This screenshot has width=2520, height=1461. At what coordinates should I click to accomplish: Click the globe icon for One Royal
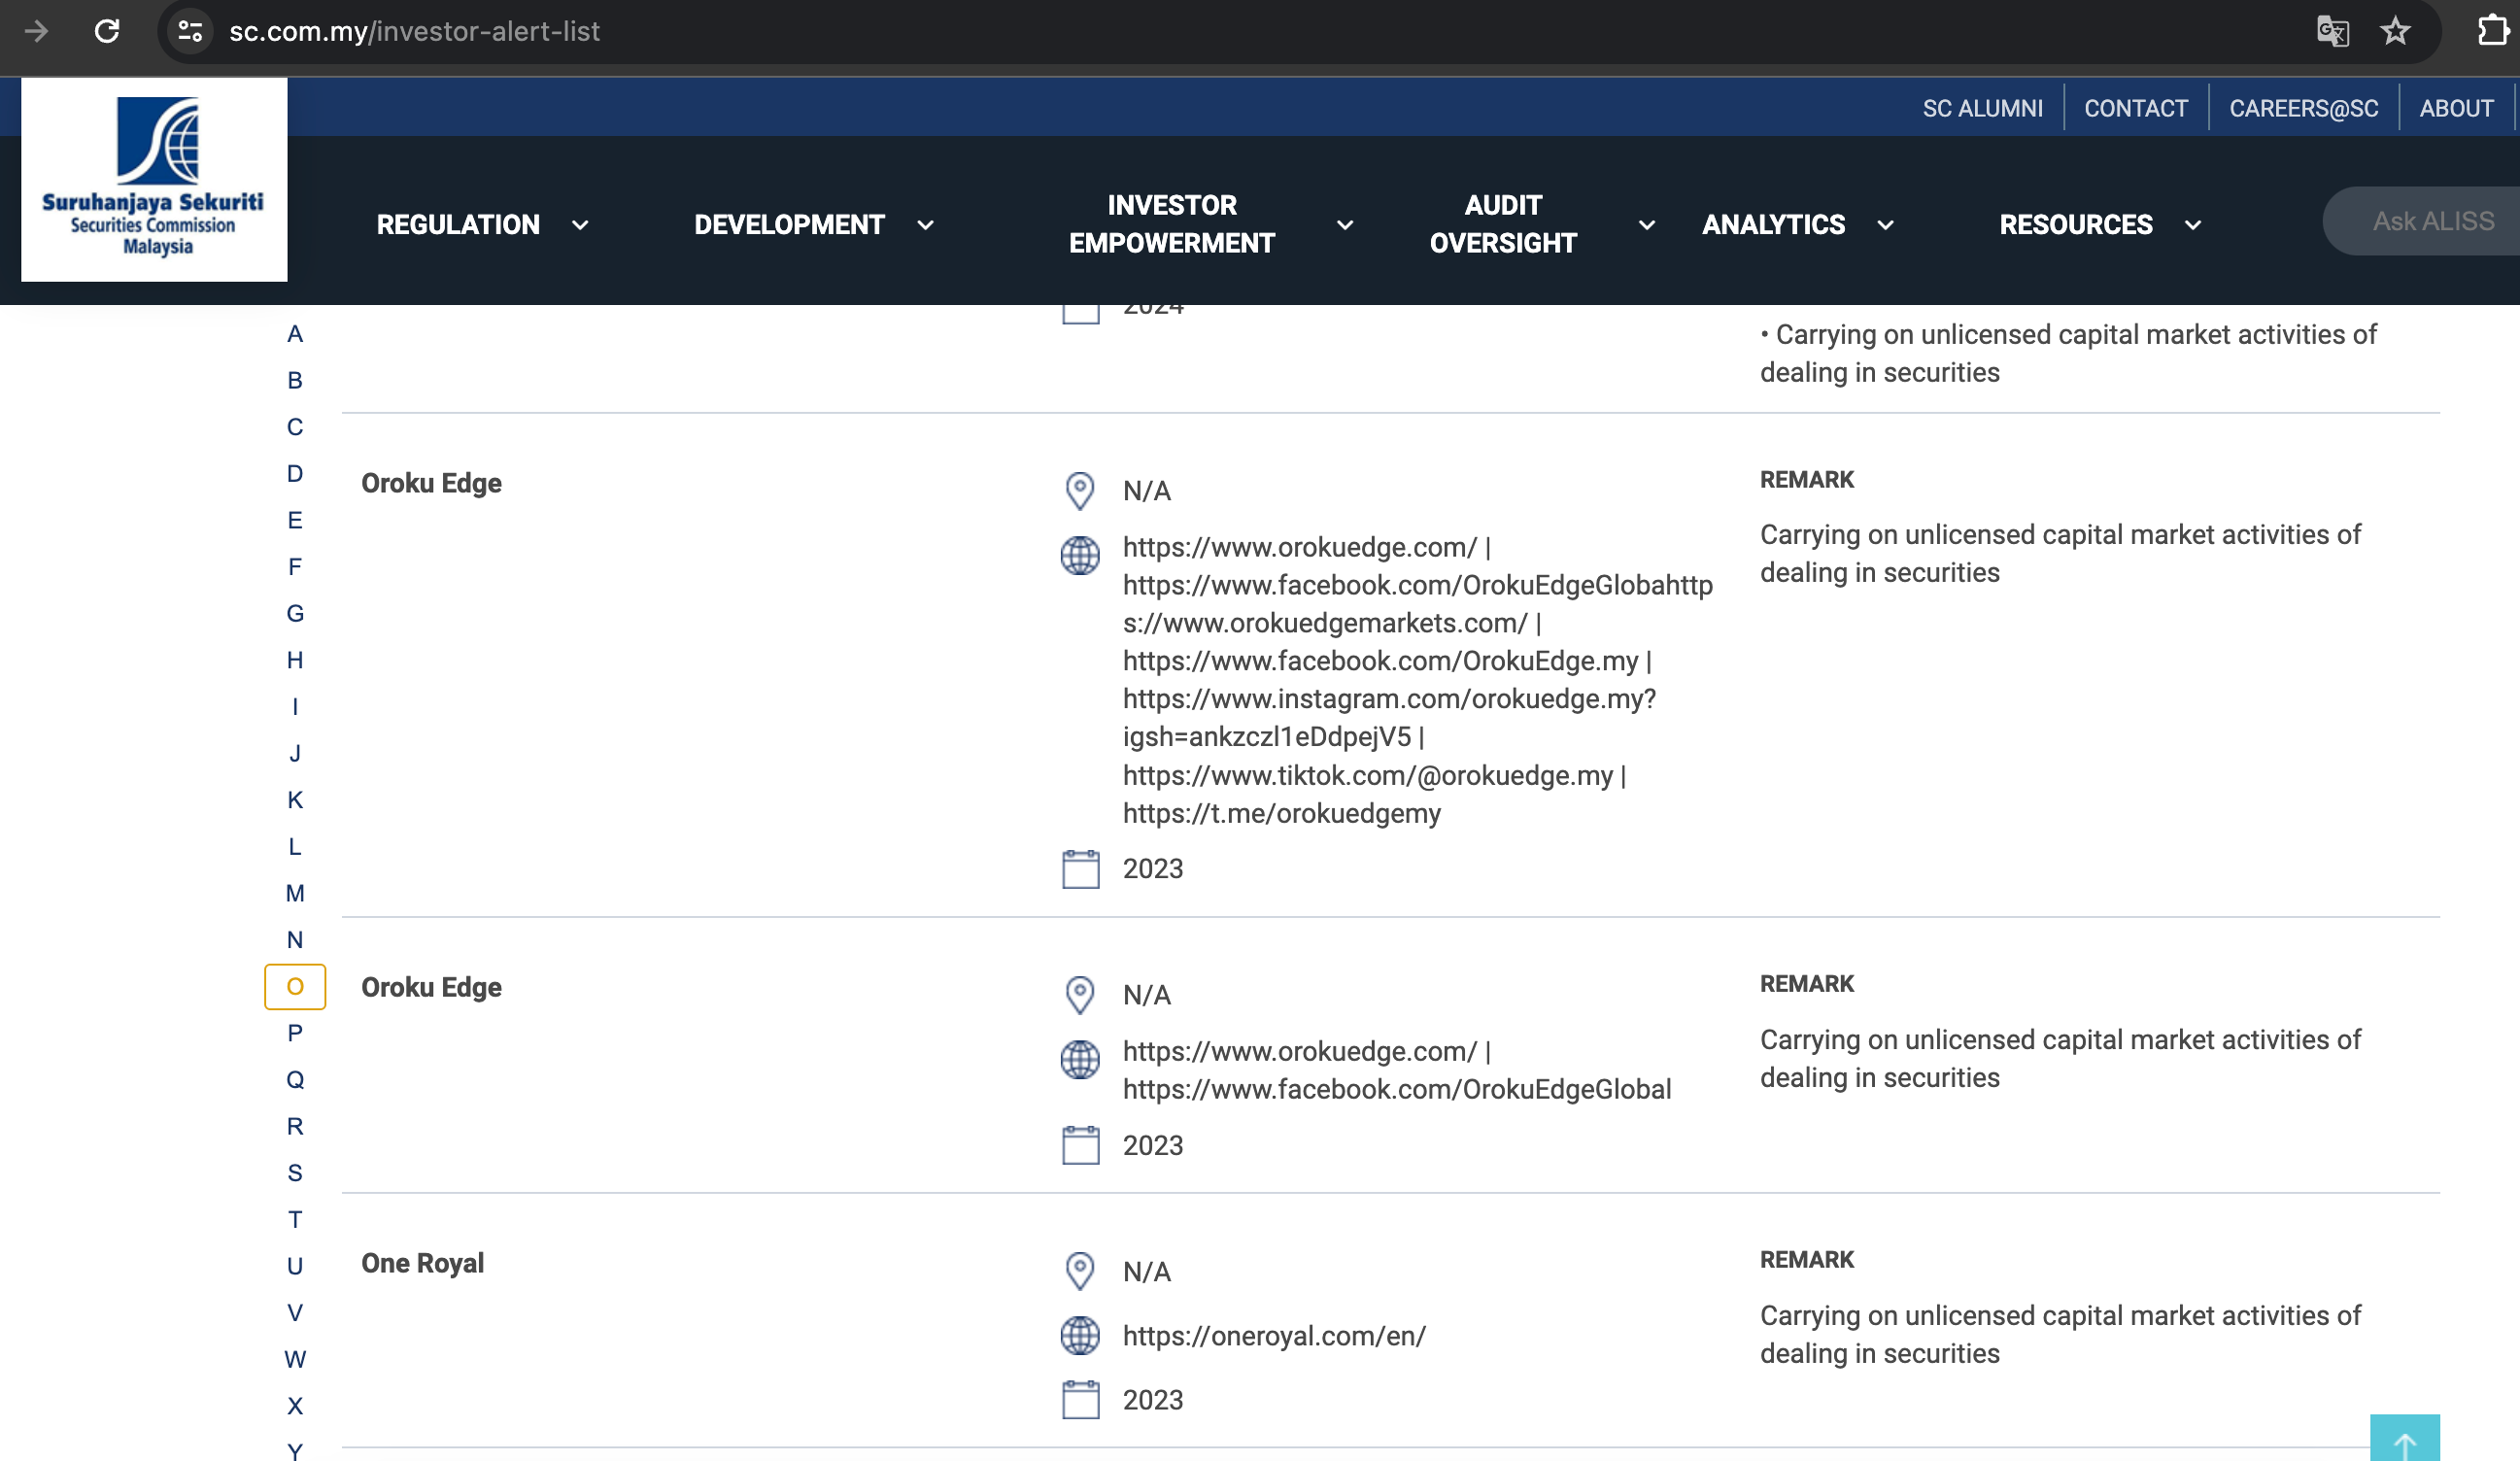point(1079,1335)
